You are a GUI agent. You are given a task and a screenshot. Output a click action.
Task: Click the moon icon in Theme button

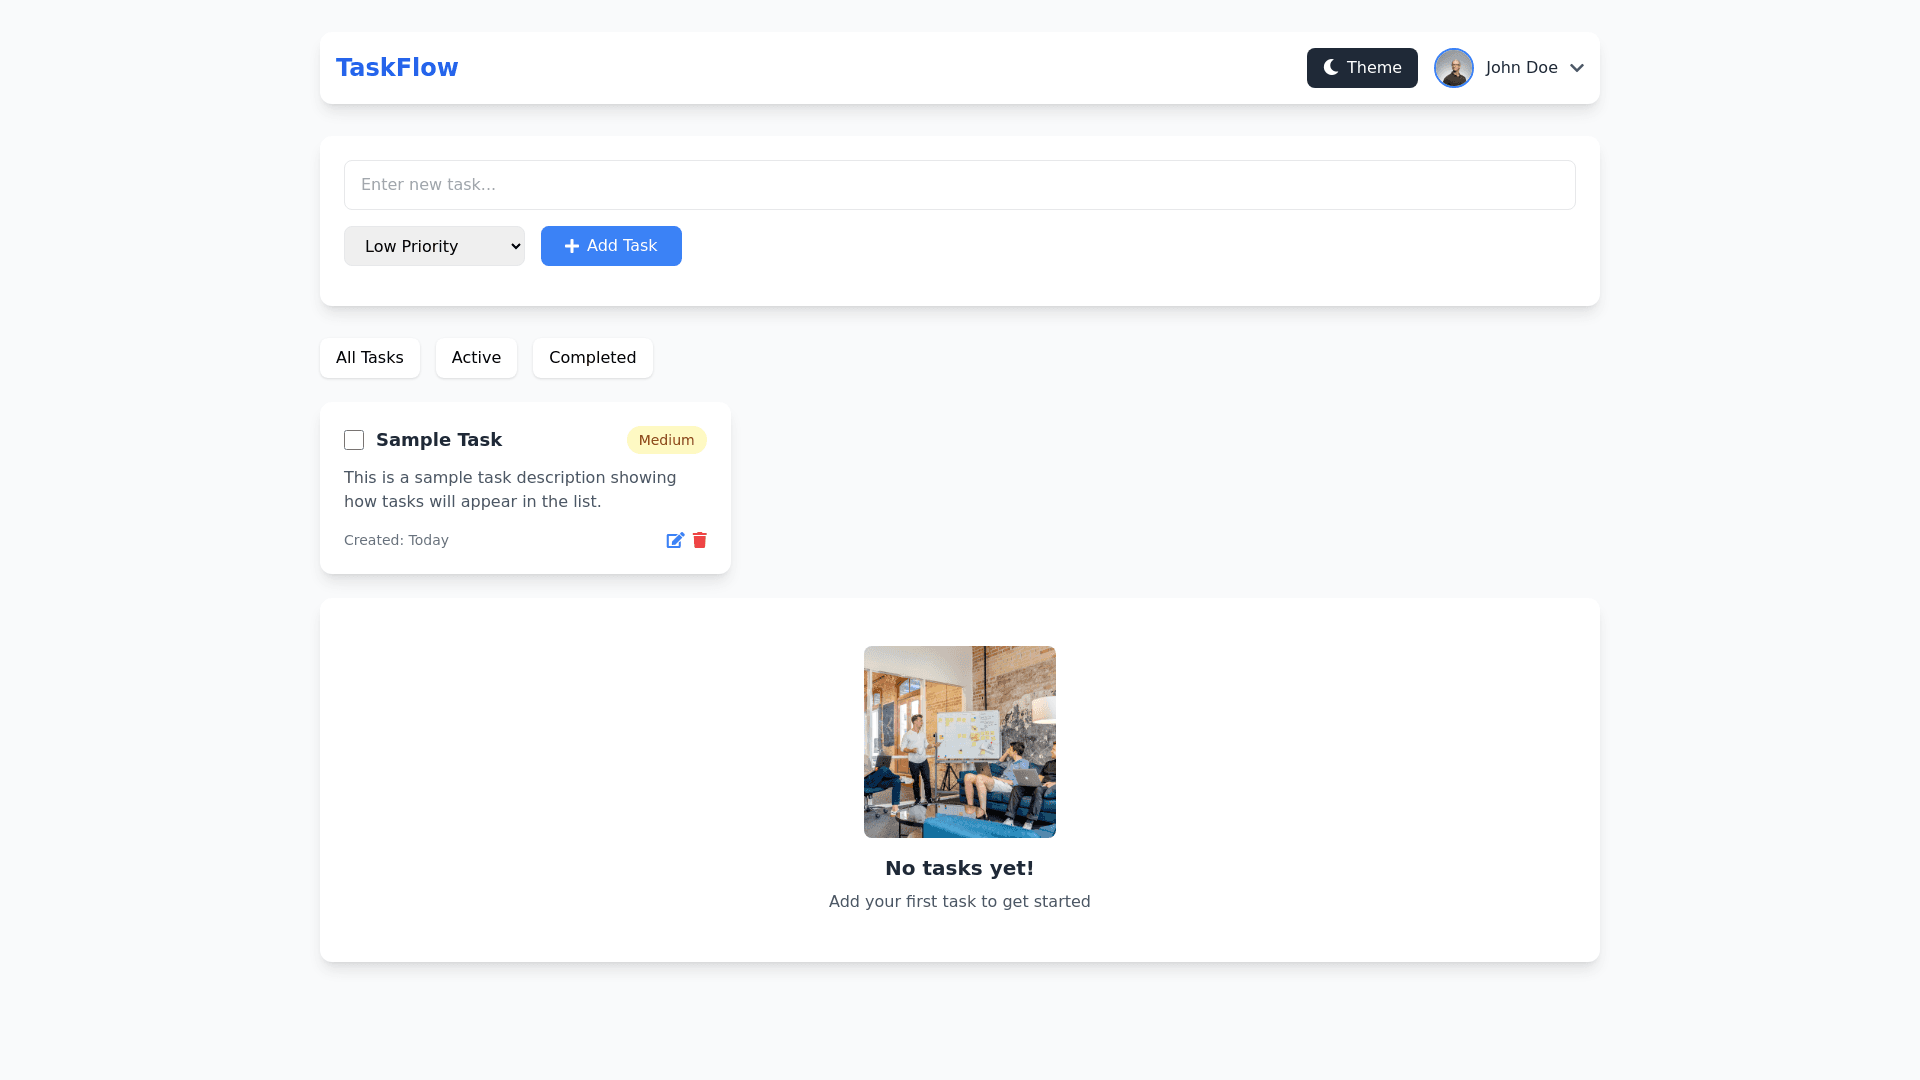(x=1331, y=68)
